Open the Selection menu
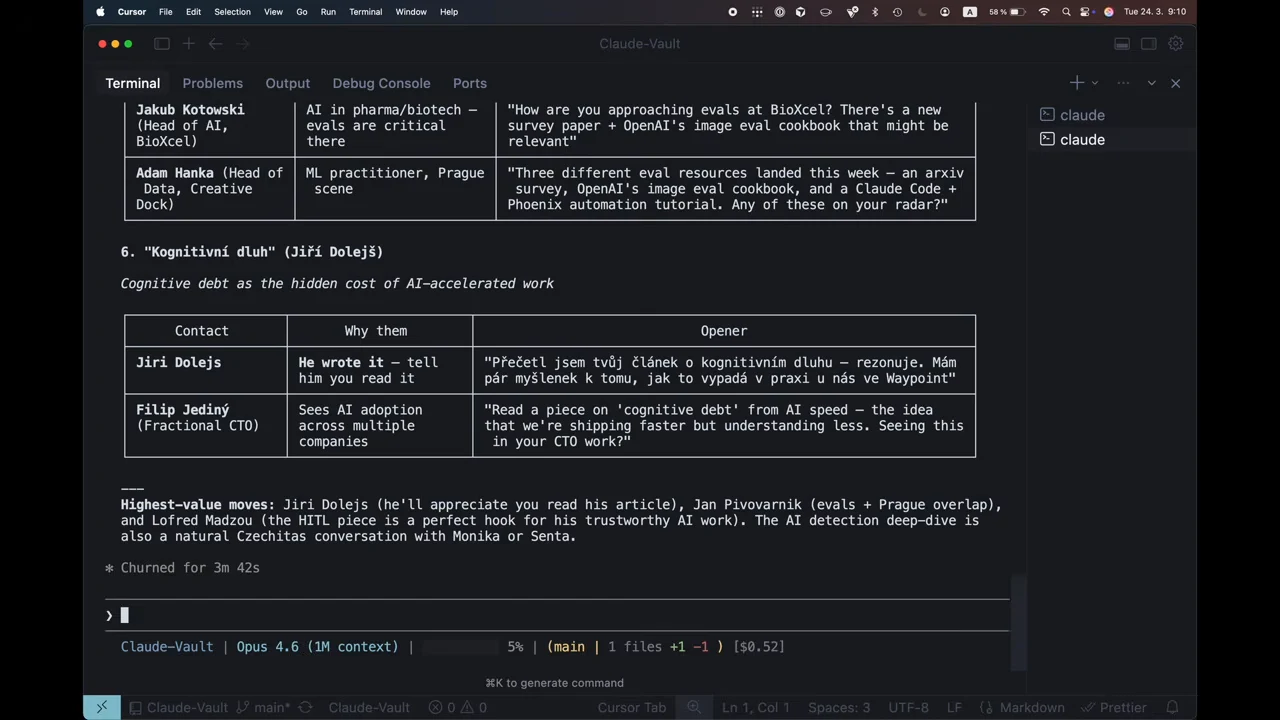This screenshot has height=720, width=1280. [232, 12]
